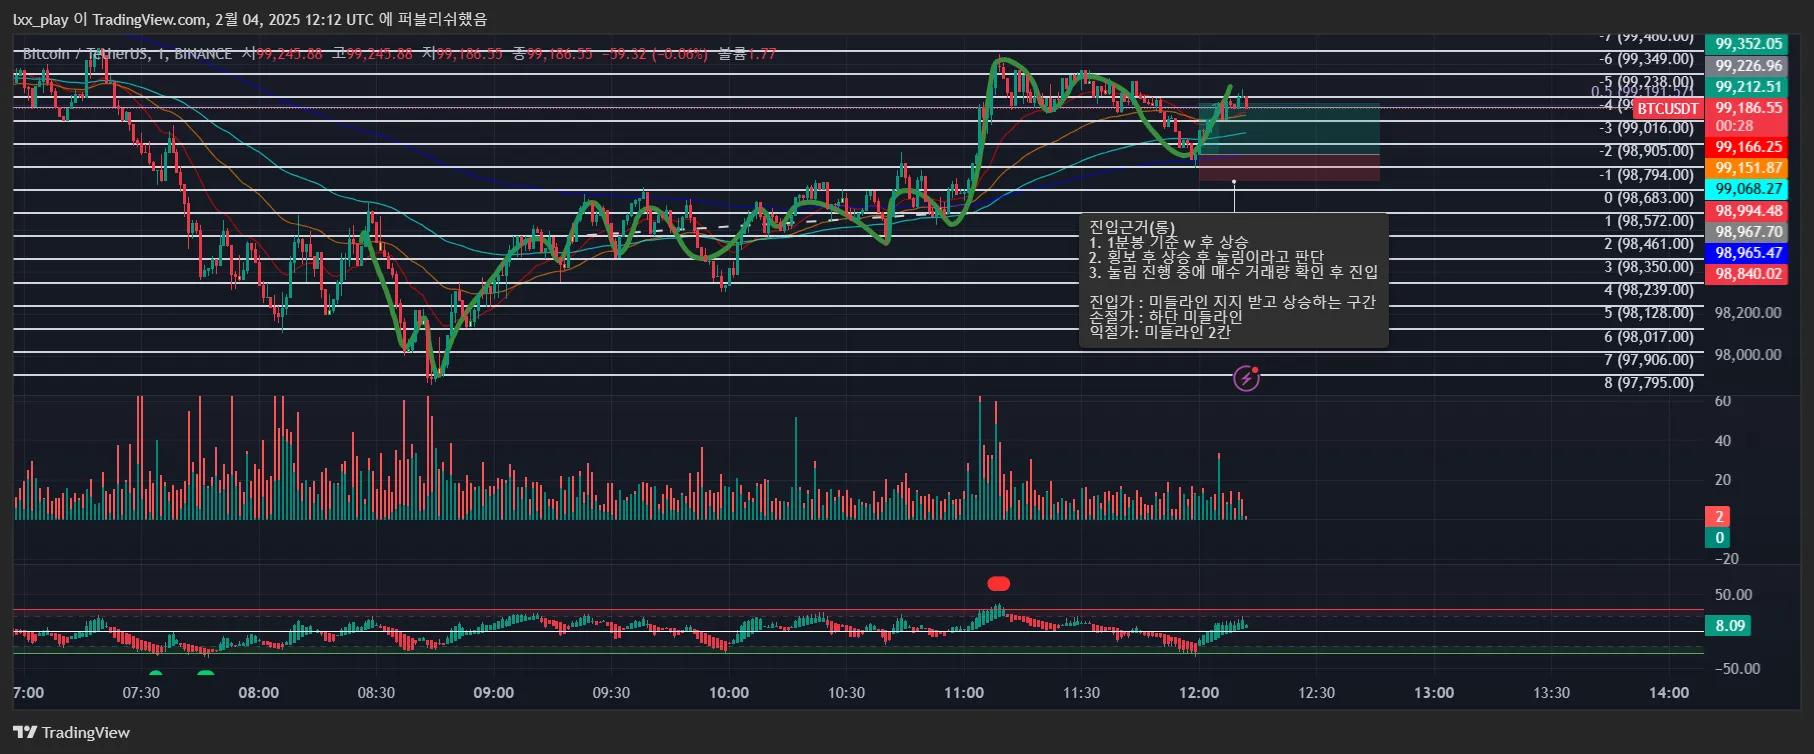Click the lxx_play publisher header text
Screen dimensions: 1814x754
250,19
